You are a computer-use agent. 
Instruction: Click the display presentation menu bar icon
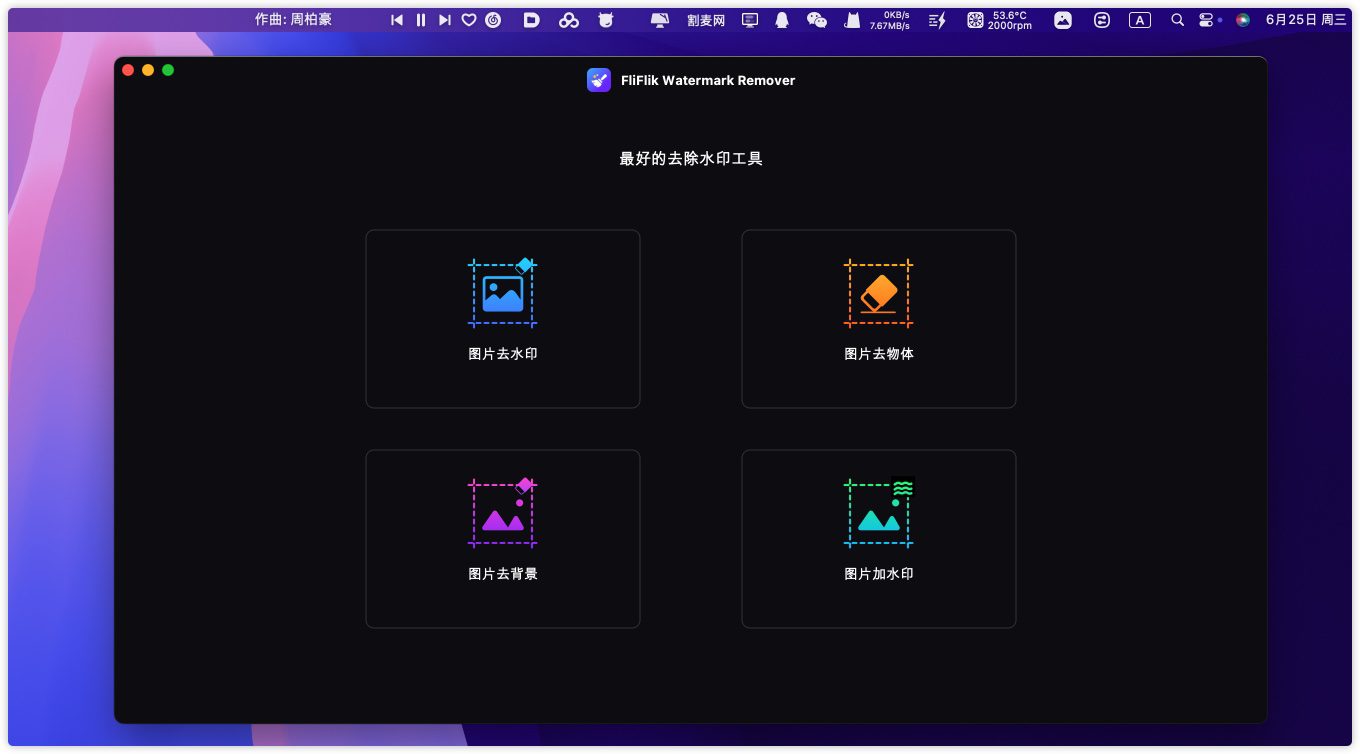pos(750,20)
